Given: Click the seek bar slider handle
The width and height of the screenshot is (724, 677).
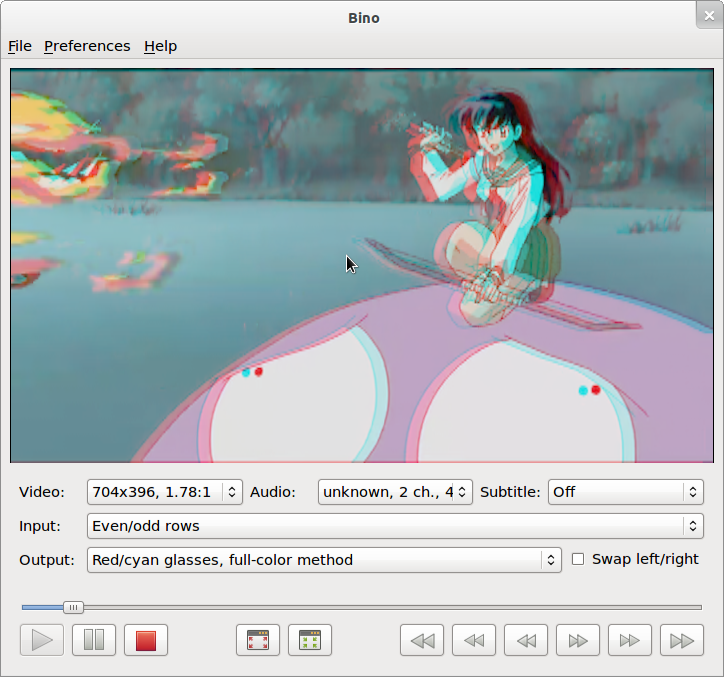Looking at the screenshot, I should pos(73,607).
